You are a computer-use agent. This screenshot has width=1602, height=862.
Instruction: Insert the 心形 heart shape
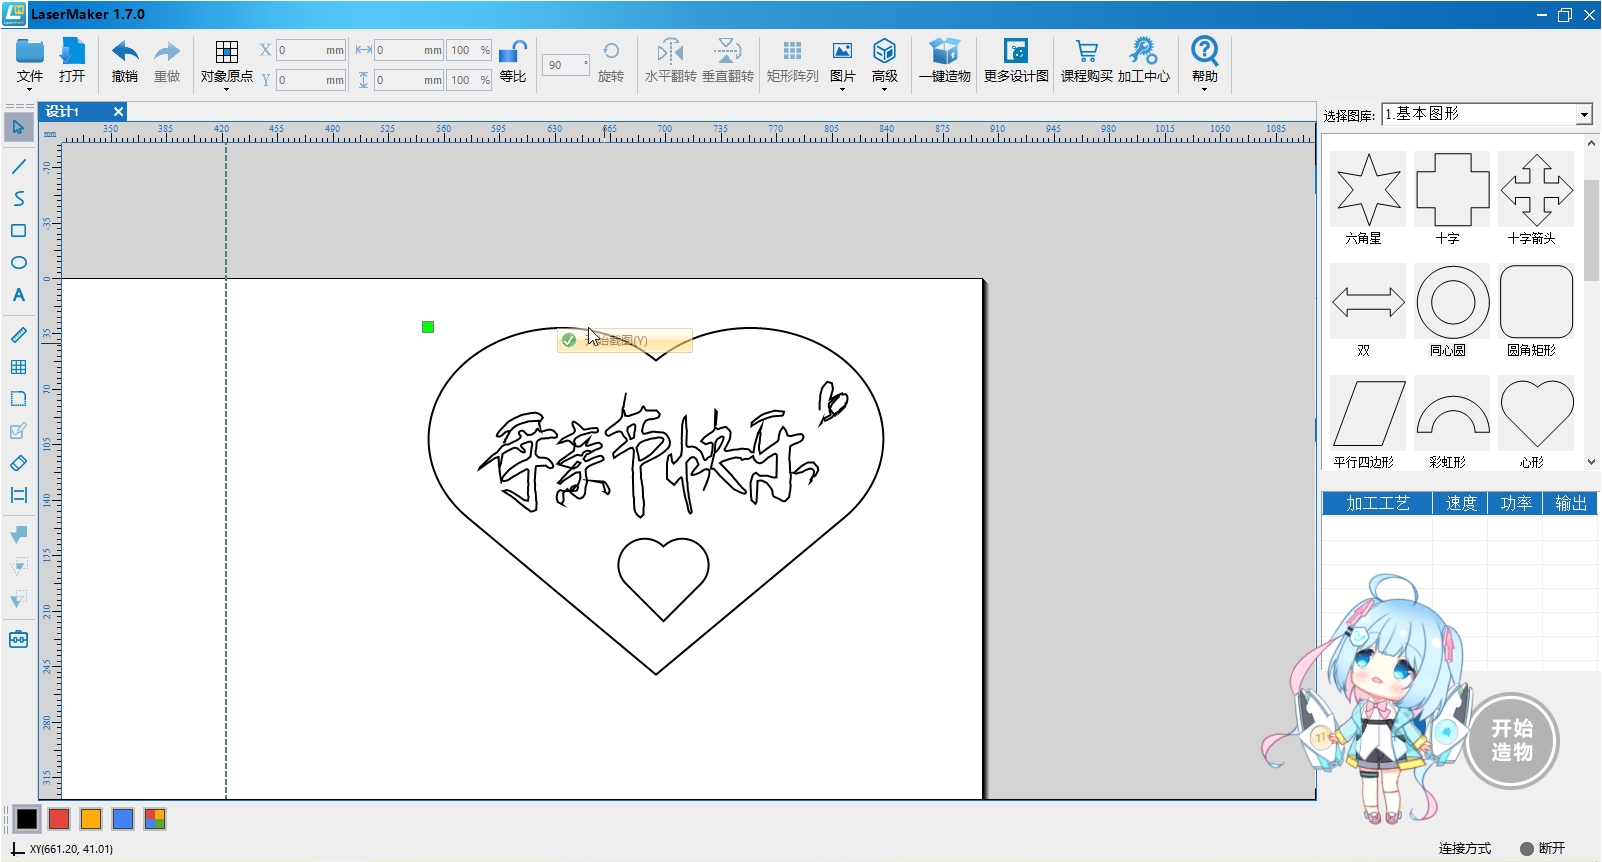pos(1536,414)
